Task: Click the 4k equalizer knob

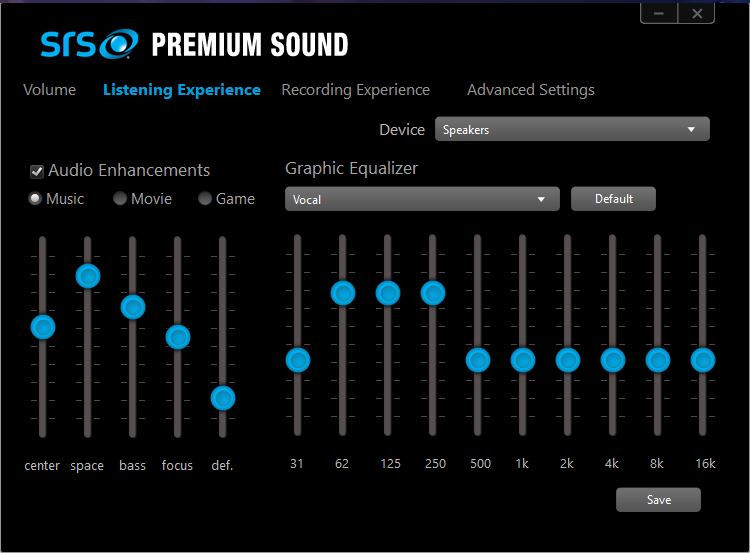Action: point(613,360)
